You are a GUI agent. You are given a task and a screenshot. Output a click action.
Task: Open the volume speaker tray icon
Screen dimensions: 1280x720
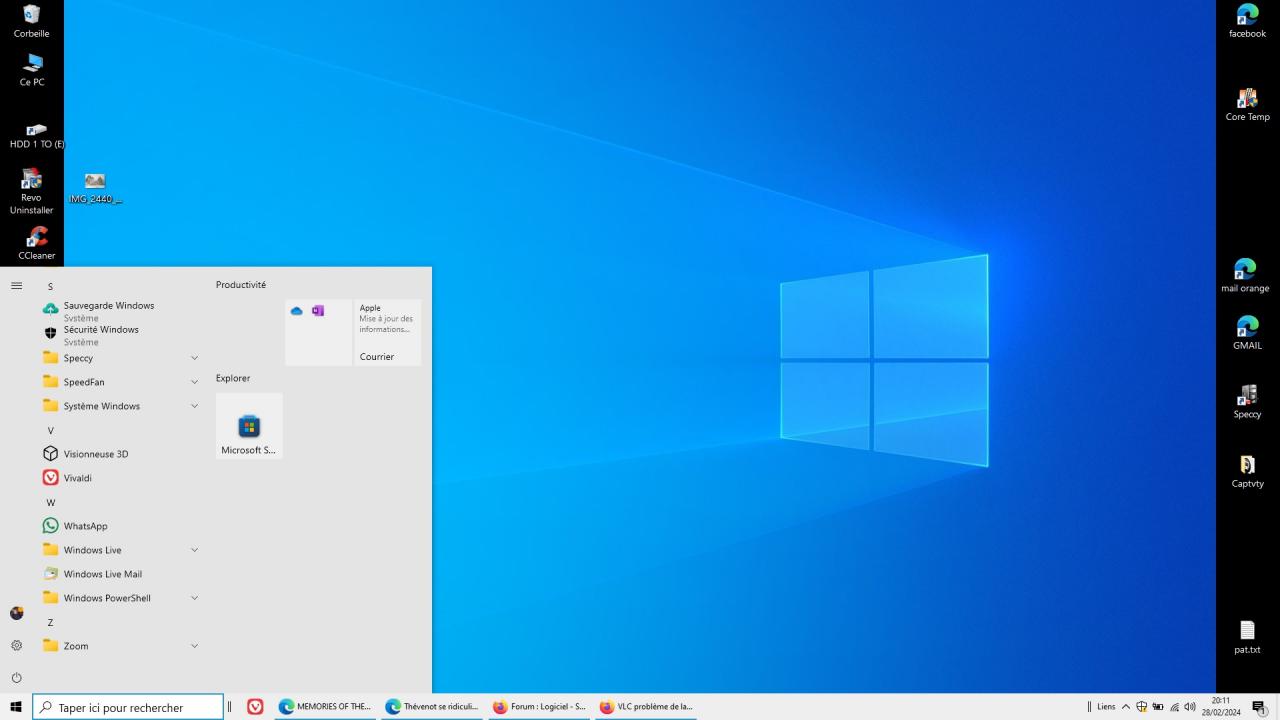click(1190, 707)
